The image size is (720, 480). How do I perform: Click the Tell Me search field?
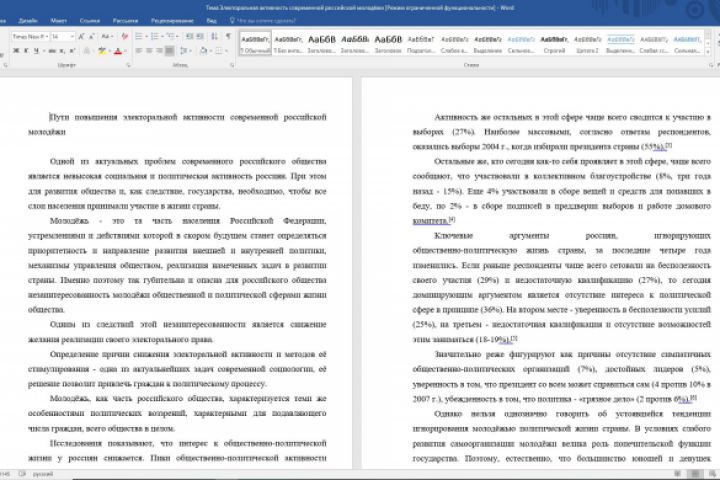click(x=266, y=21)
